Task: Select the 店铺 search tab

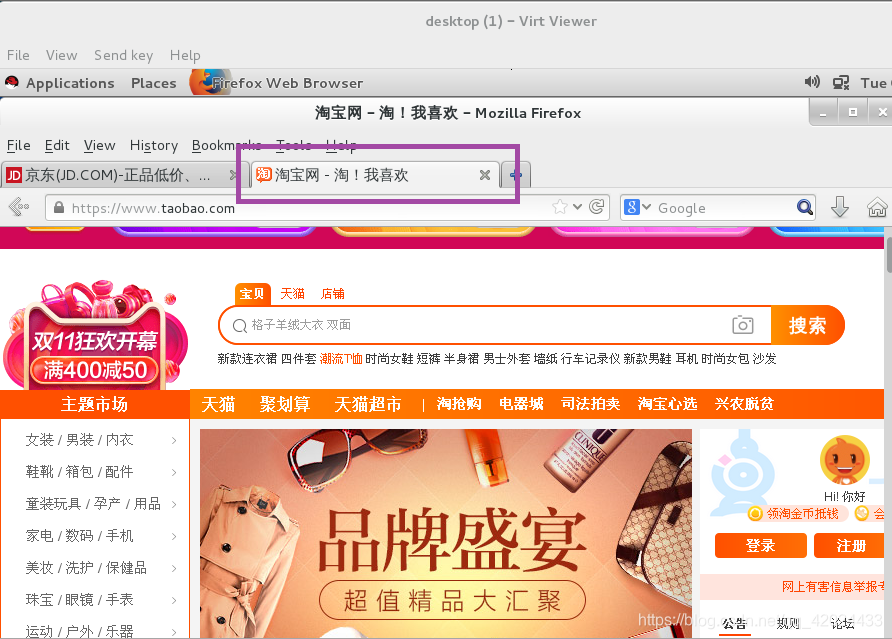Action: click(333, 294)
